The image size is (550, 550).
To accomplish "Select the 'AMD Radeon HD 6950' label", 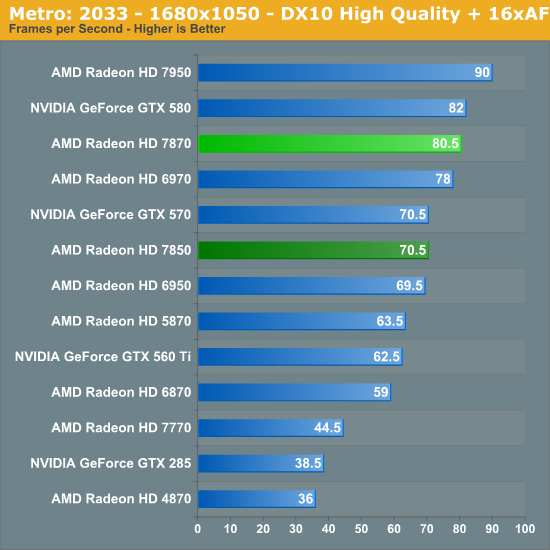I will click(121, 286).
